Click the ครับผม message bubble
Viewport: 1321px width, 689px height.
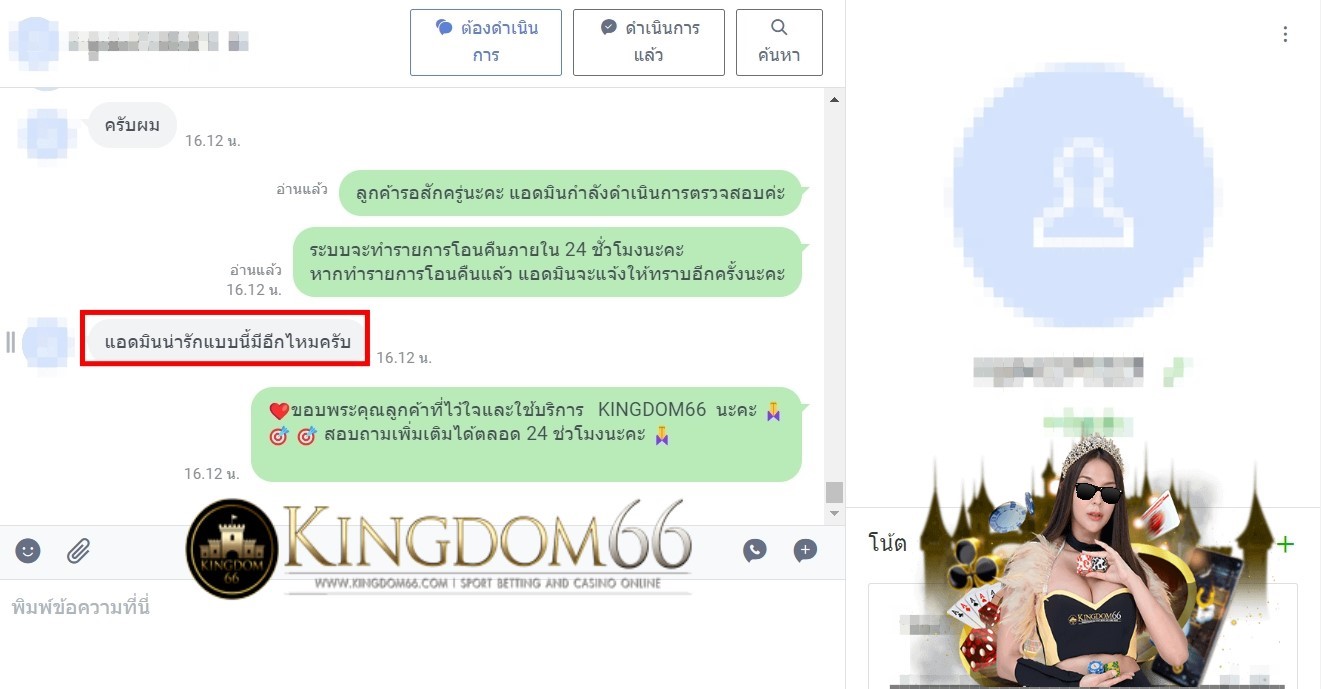(133, 125)
